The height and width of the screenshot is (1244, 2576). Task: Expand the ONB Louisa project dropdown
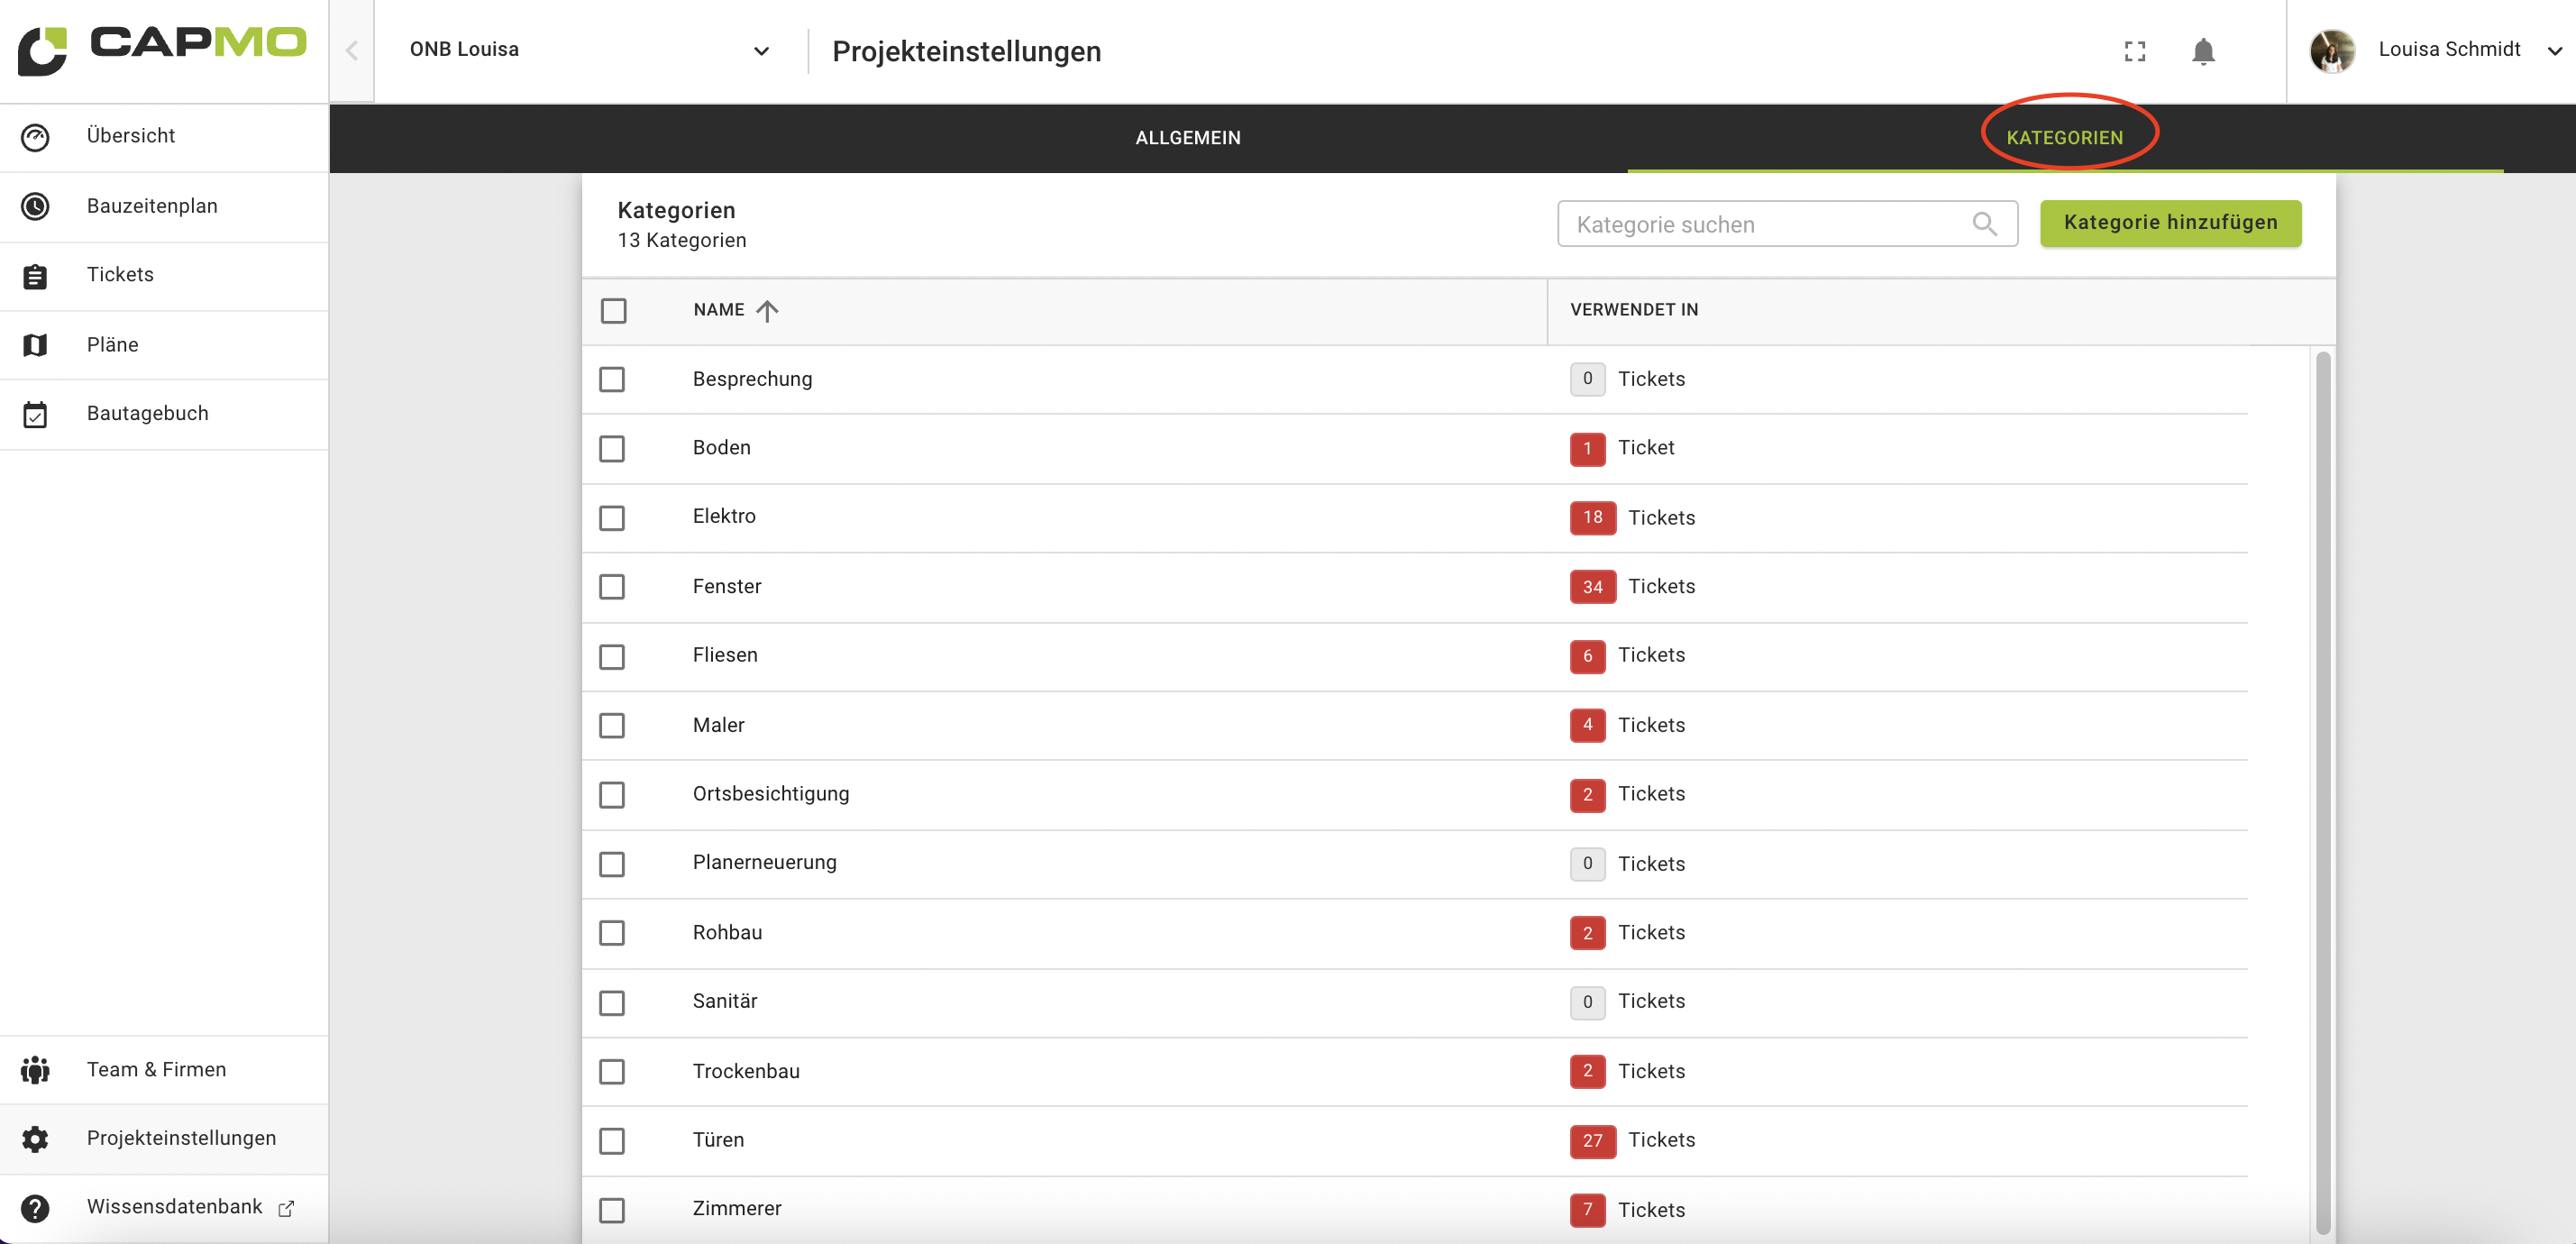point(761,51)
